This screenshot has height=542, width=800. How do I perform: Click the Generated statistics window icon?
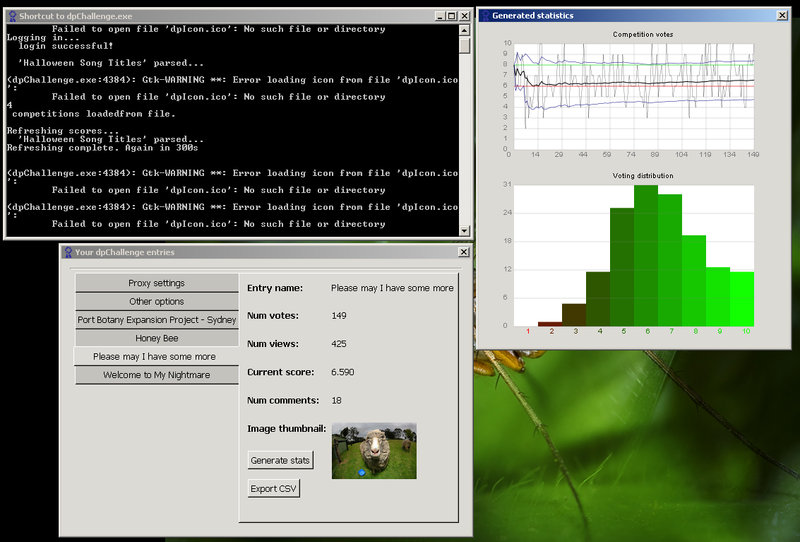coord(484,15)
